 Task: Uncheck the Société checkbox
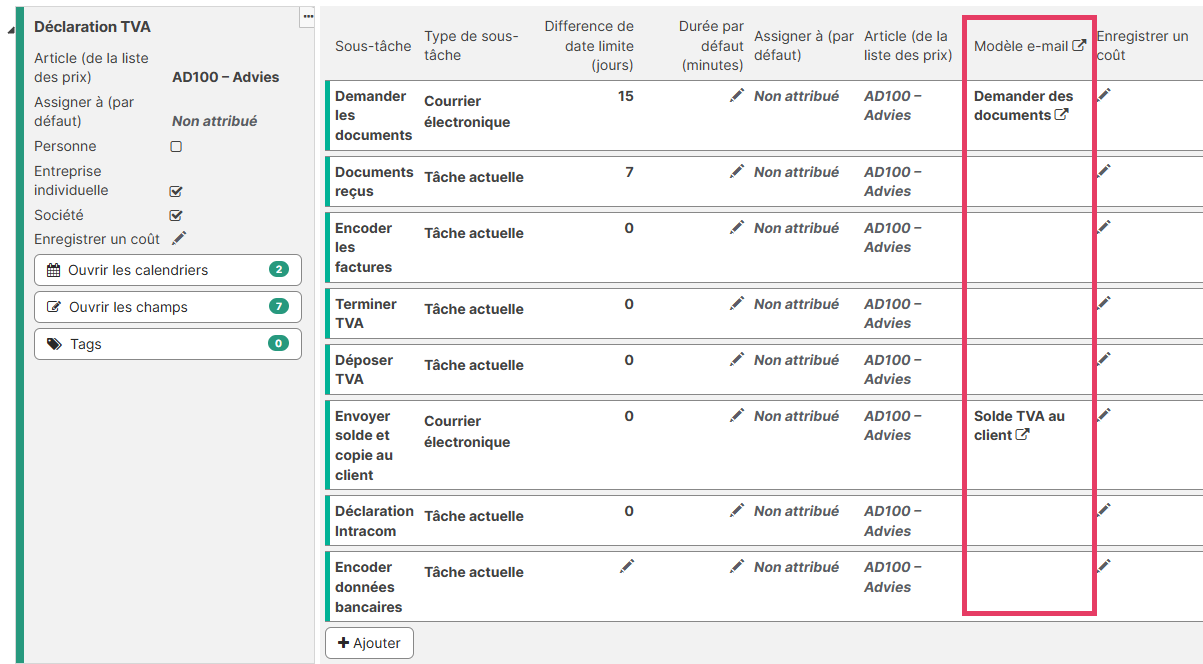176,215
